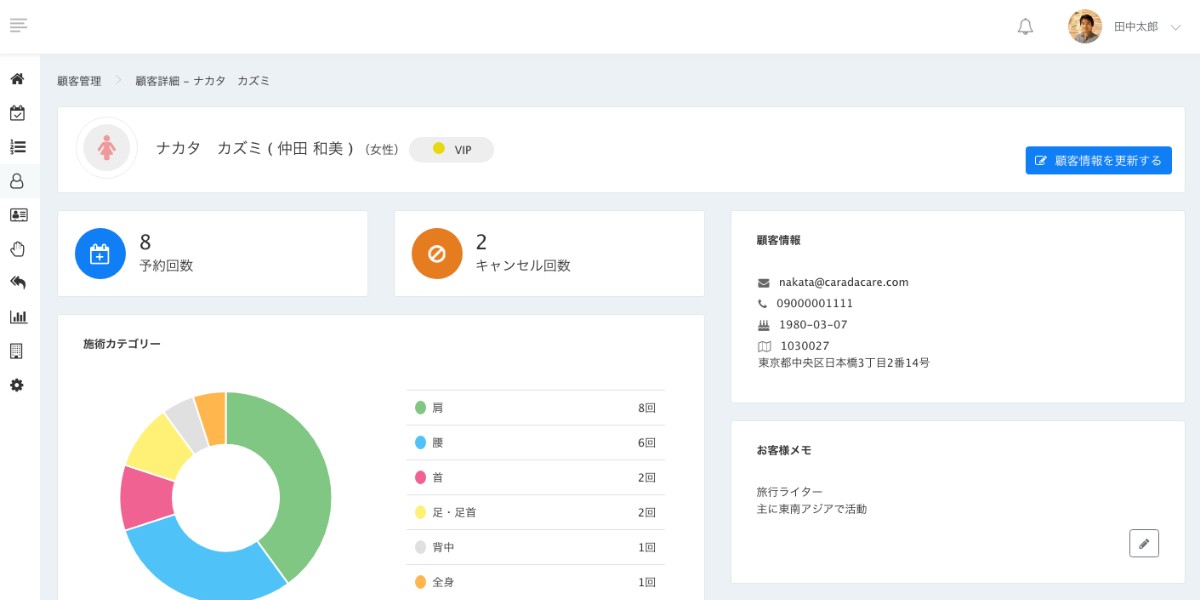Click the お客様メモ heading
The height and width of the screenshot is (600, 1200).
pyautogui.click(x=784, y=451)
